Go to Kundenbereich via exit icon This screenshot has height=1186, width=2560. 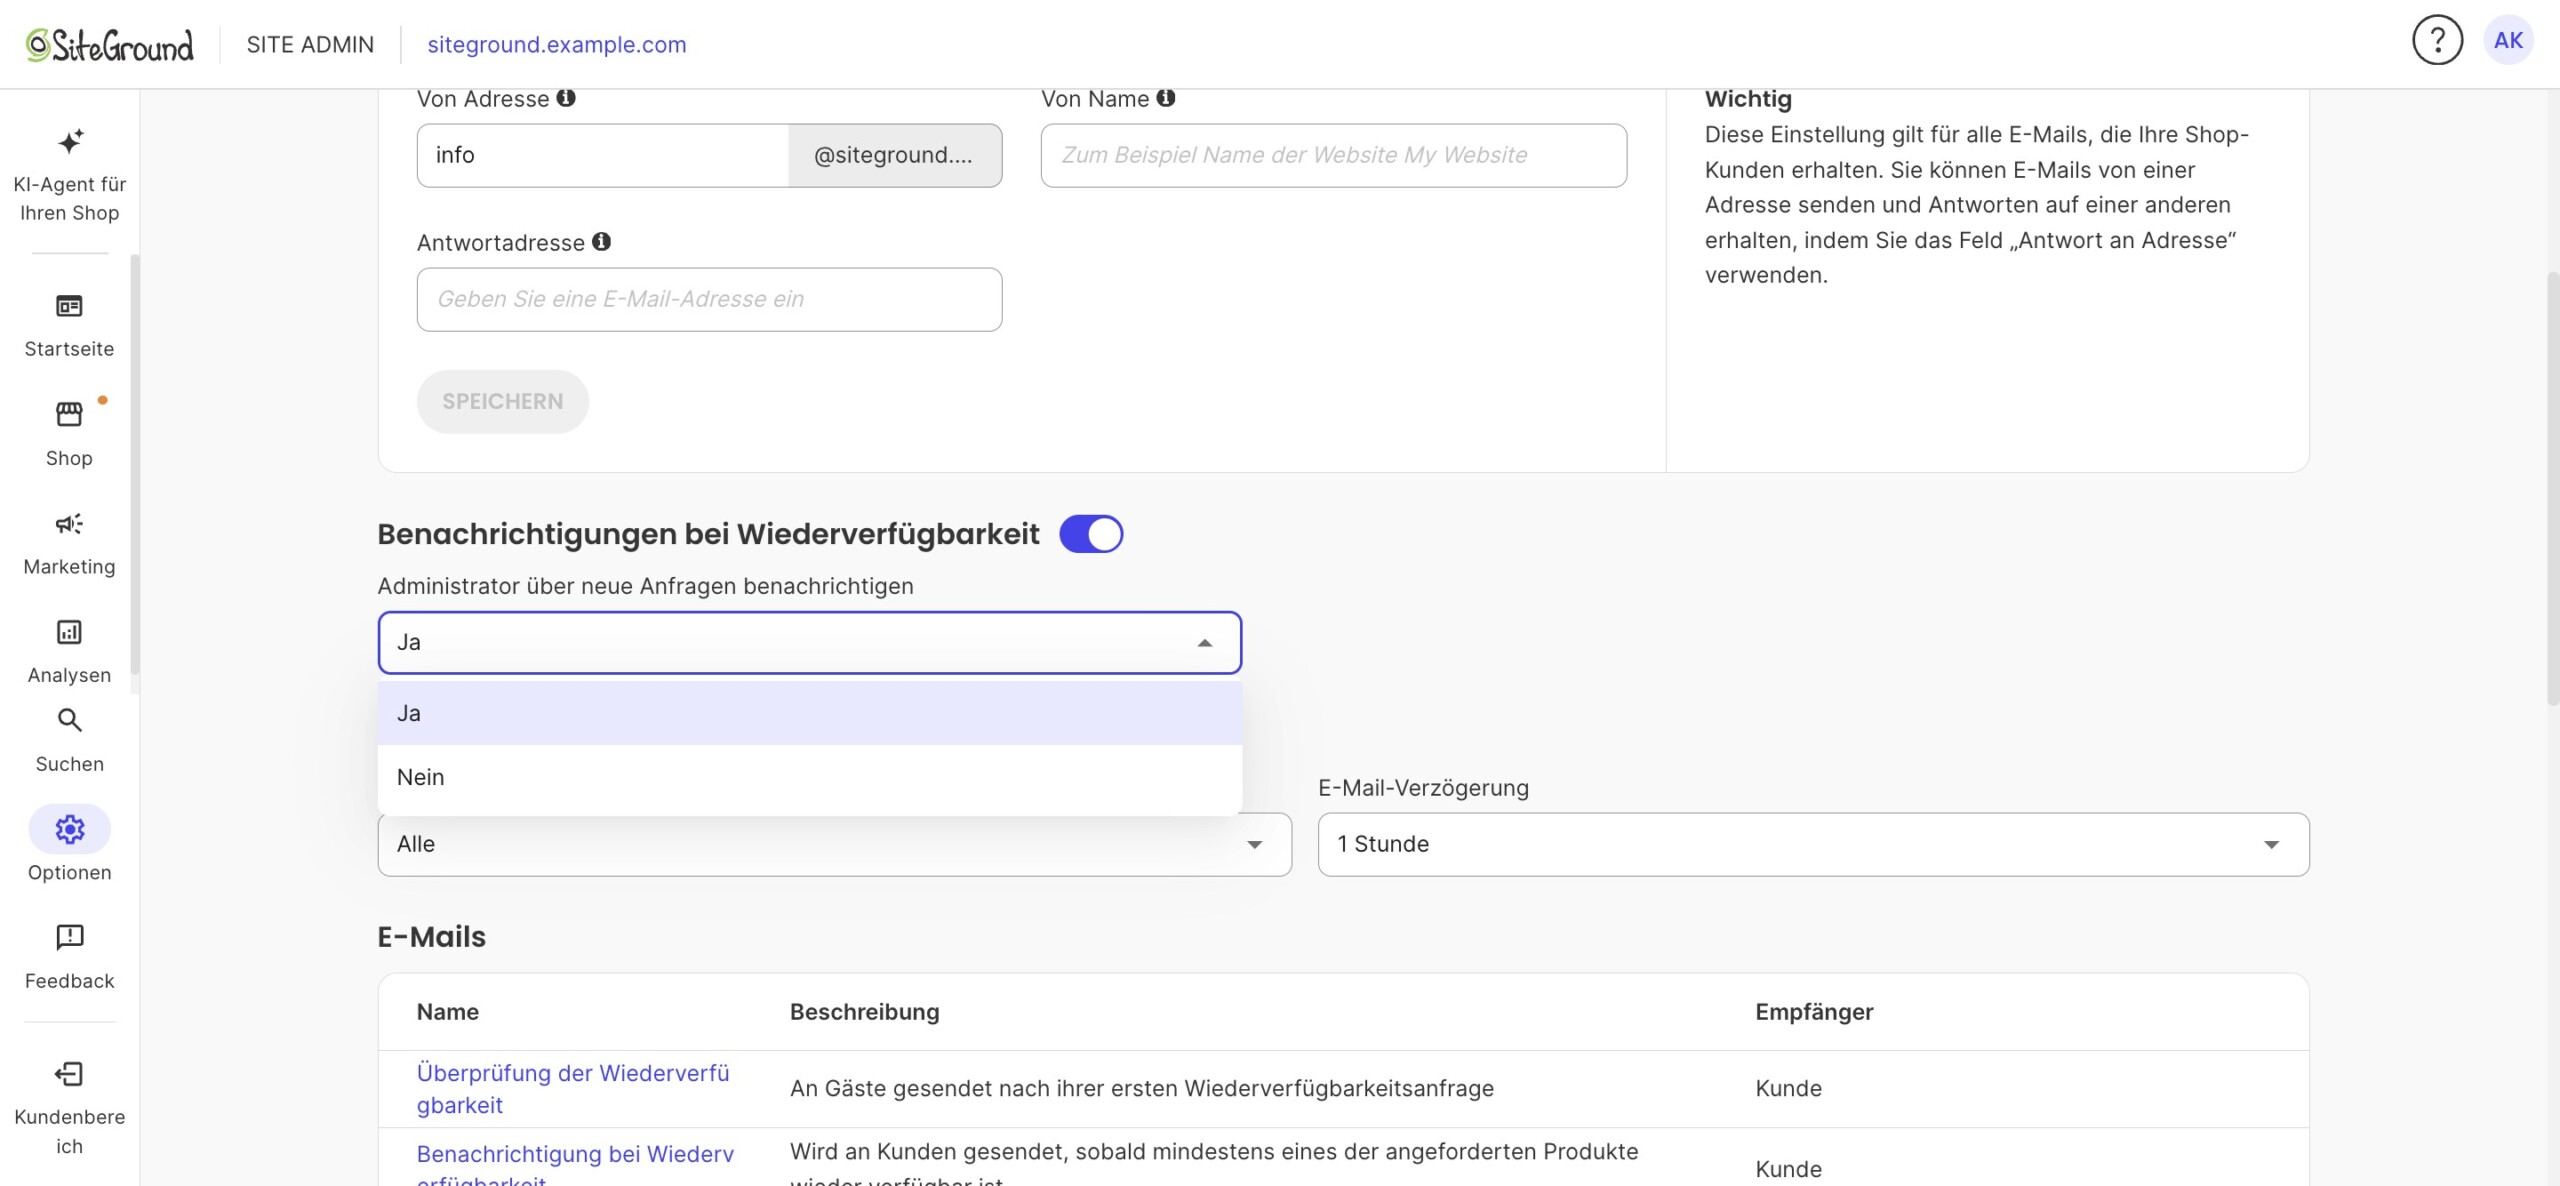click(69, 1074)
